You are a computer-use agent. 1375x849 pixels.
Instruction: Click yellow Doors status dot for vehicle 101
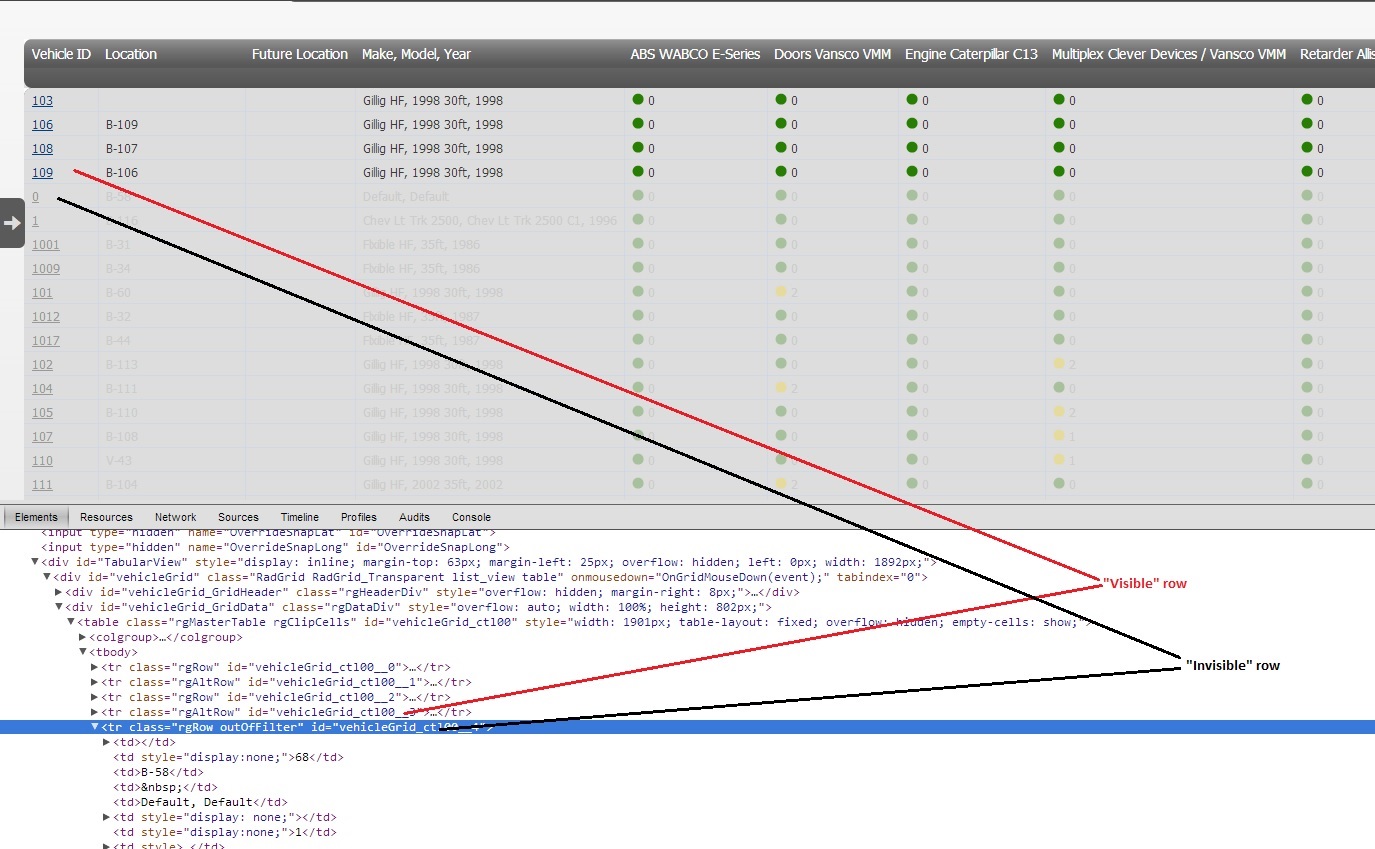click(x=780, y=292)
